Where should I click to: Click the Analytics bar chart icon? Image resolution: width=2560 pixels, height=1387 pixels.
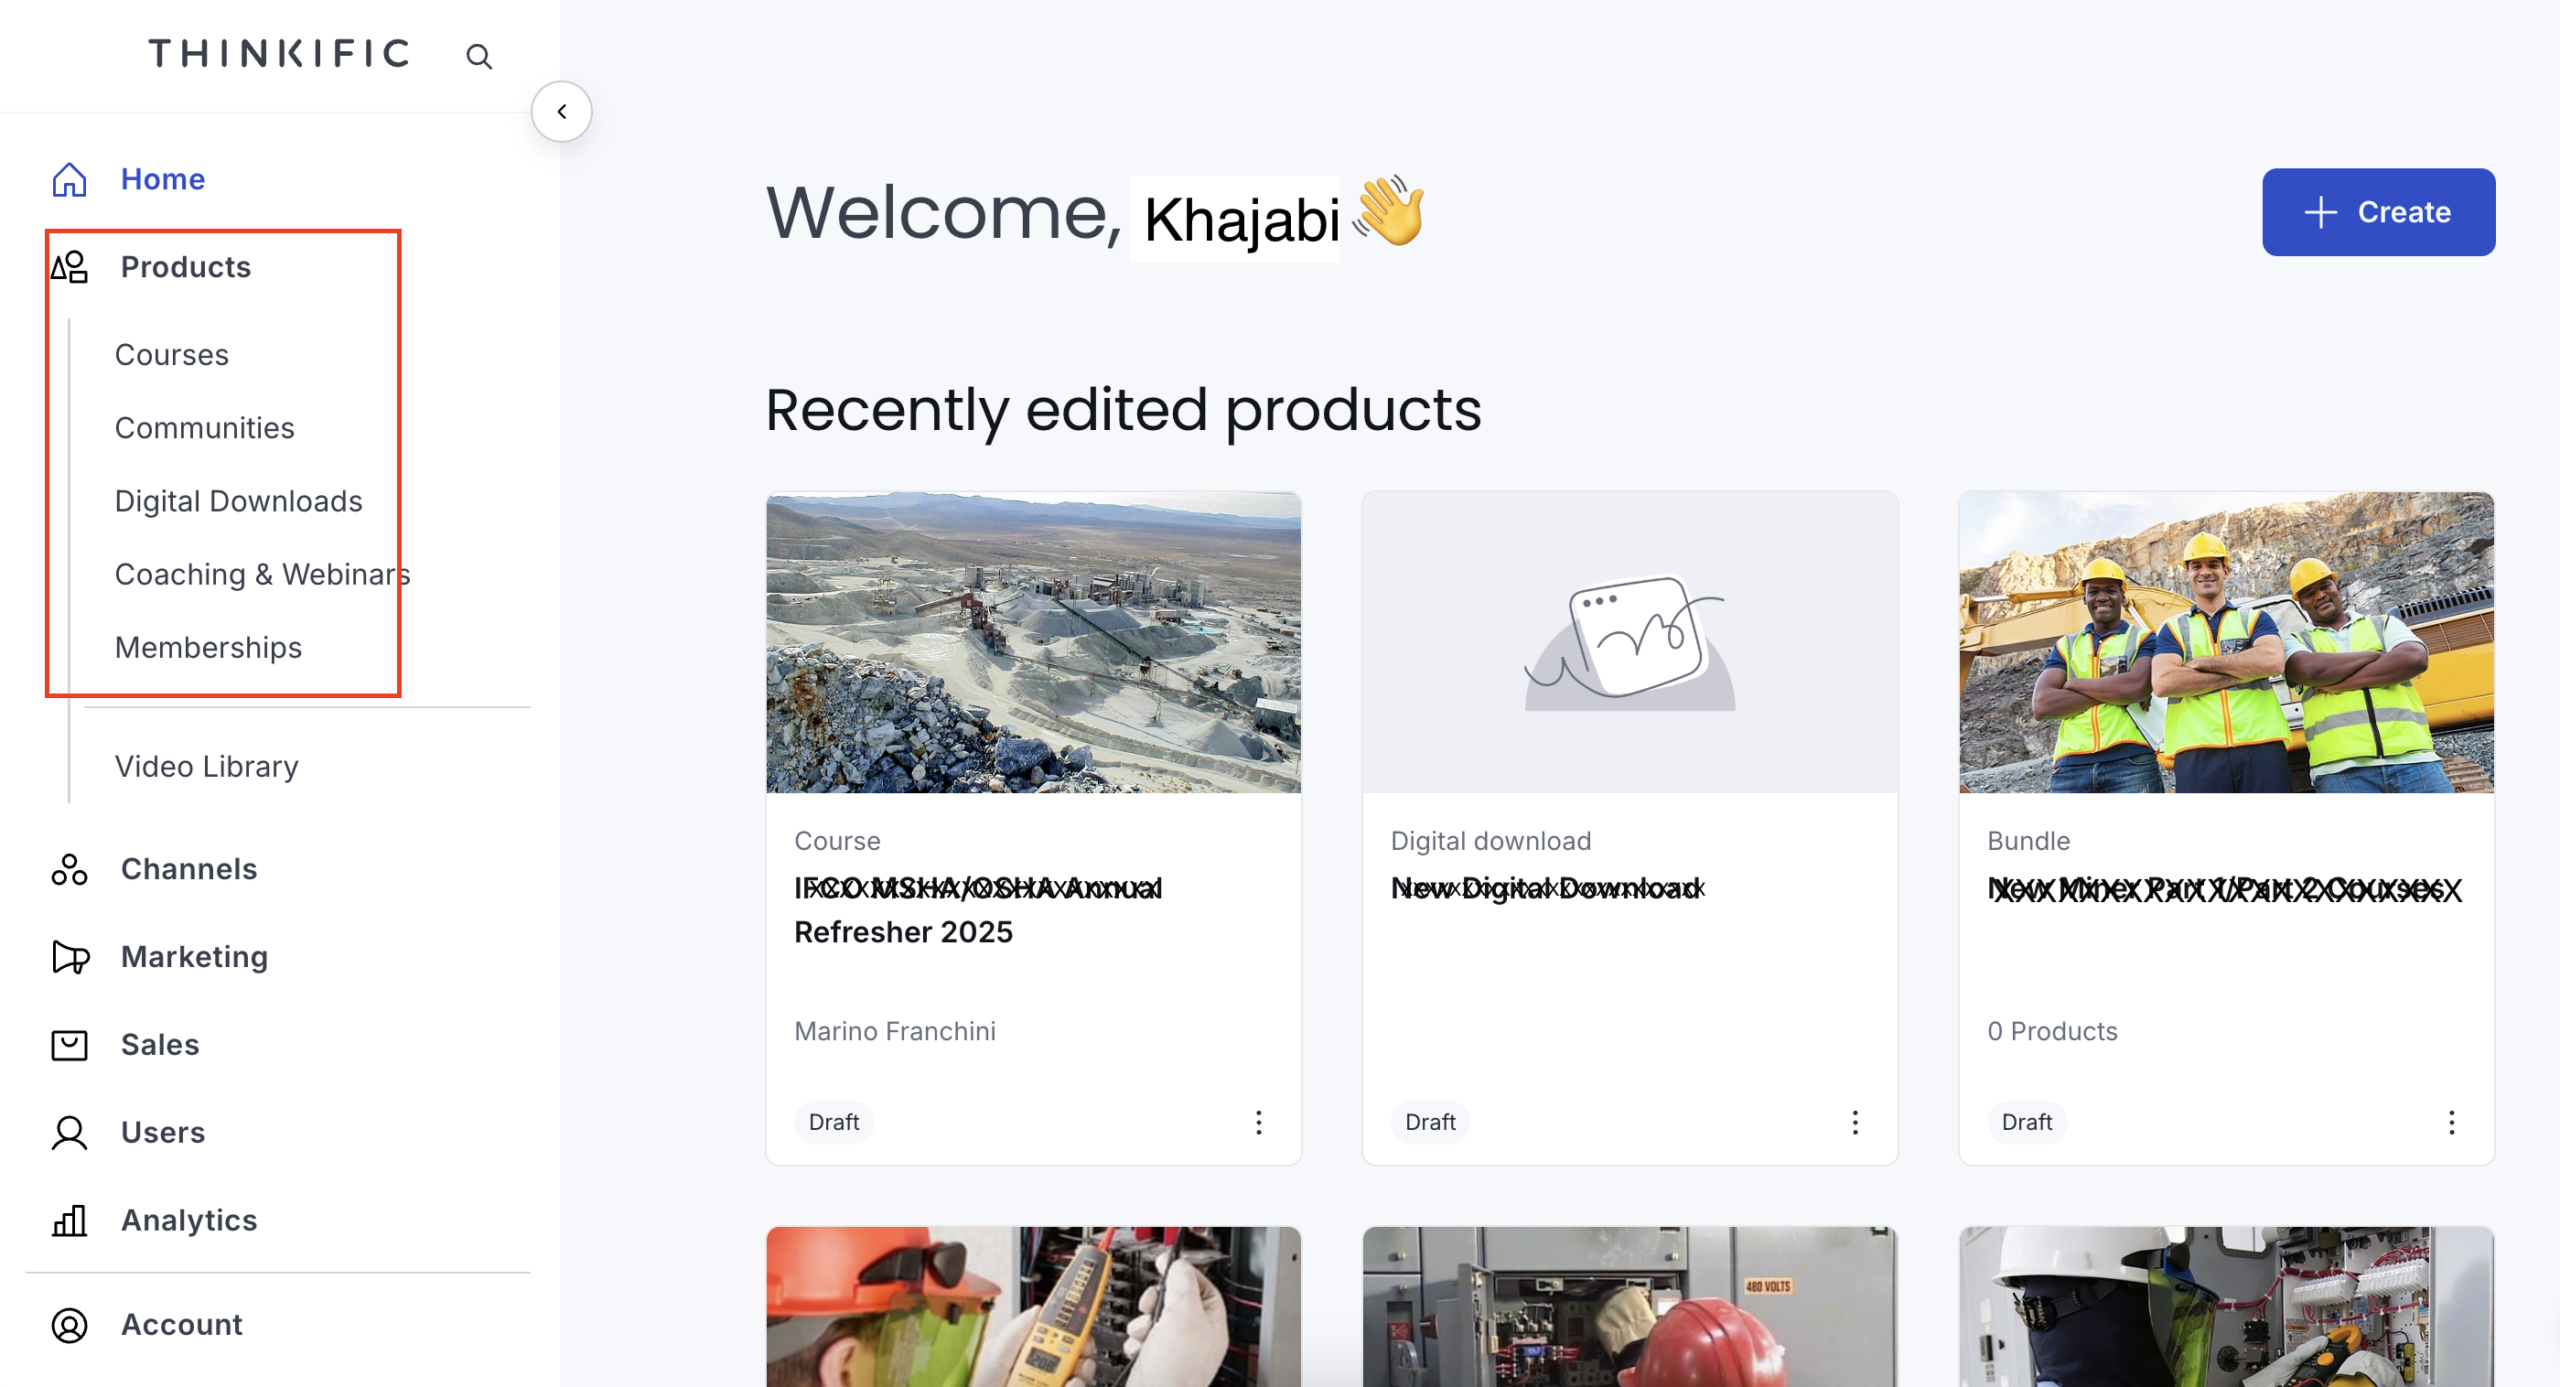pos(69,1221)
